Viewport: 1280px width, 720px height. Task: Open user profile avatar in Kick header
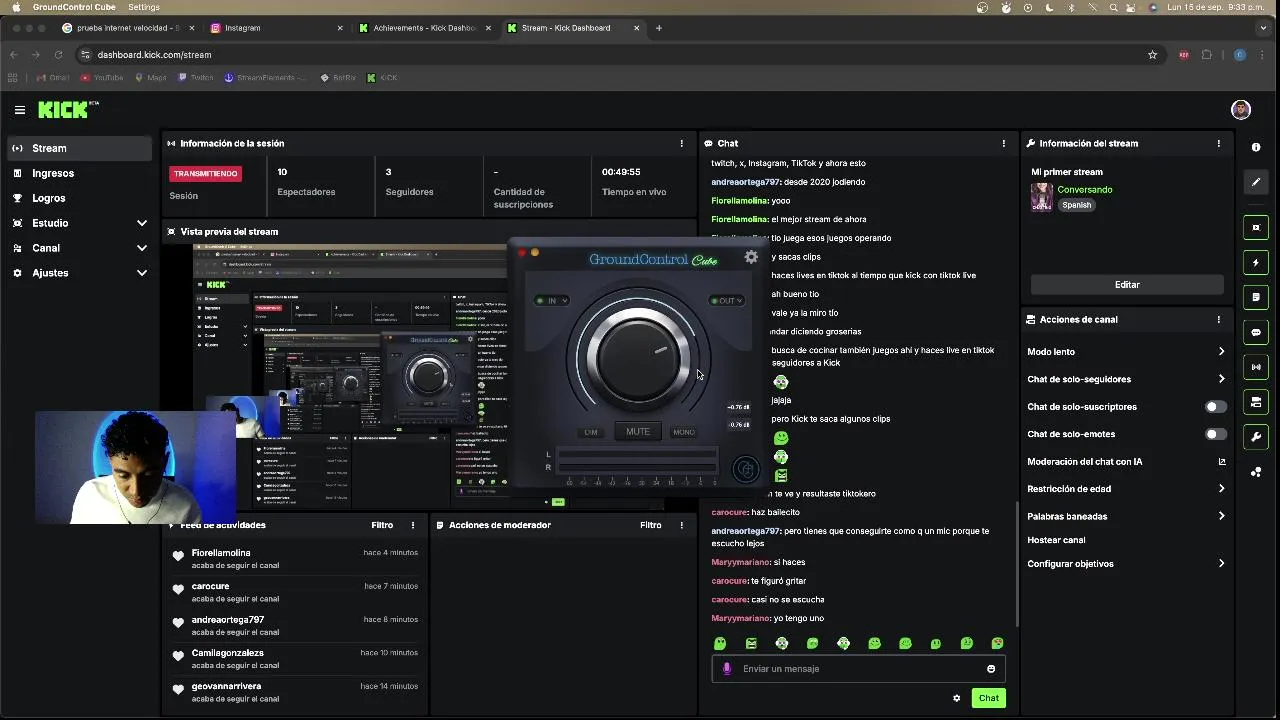[x=1241, y=110]
